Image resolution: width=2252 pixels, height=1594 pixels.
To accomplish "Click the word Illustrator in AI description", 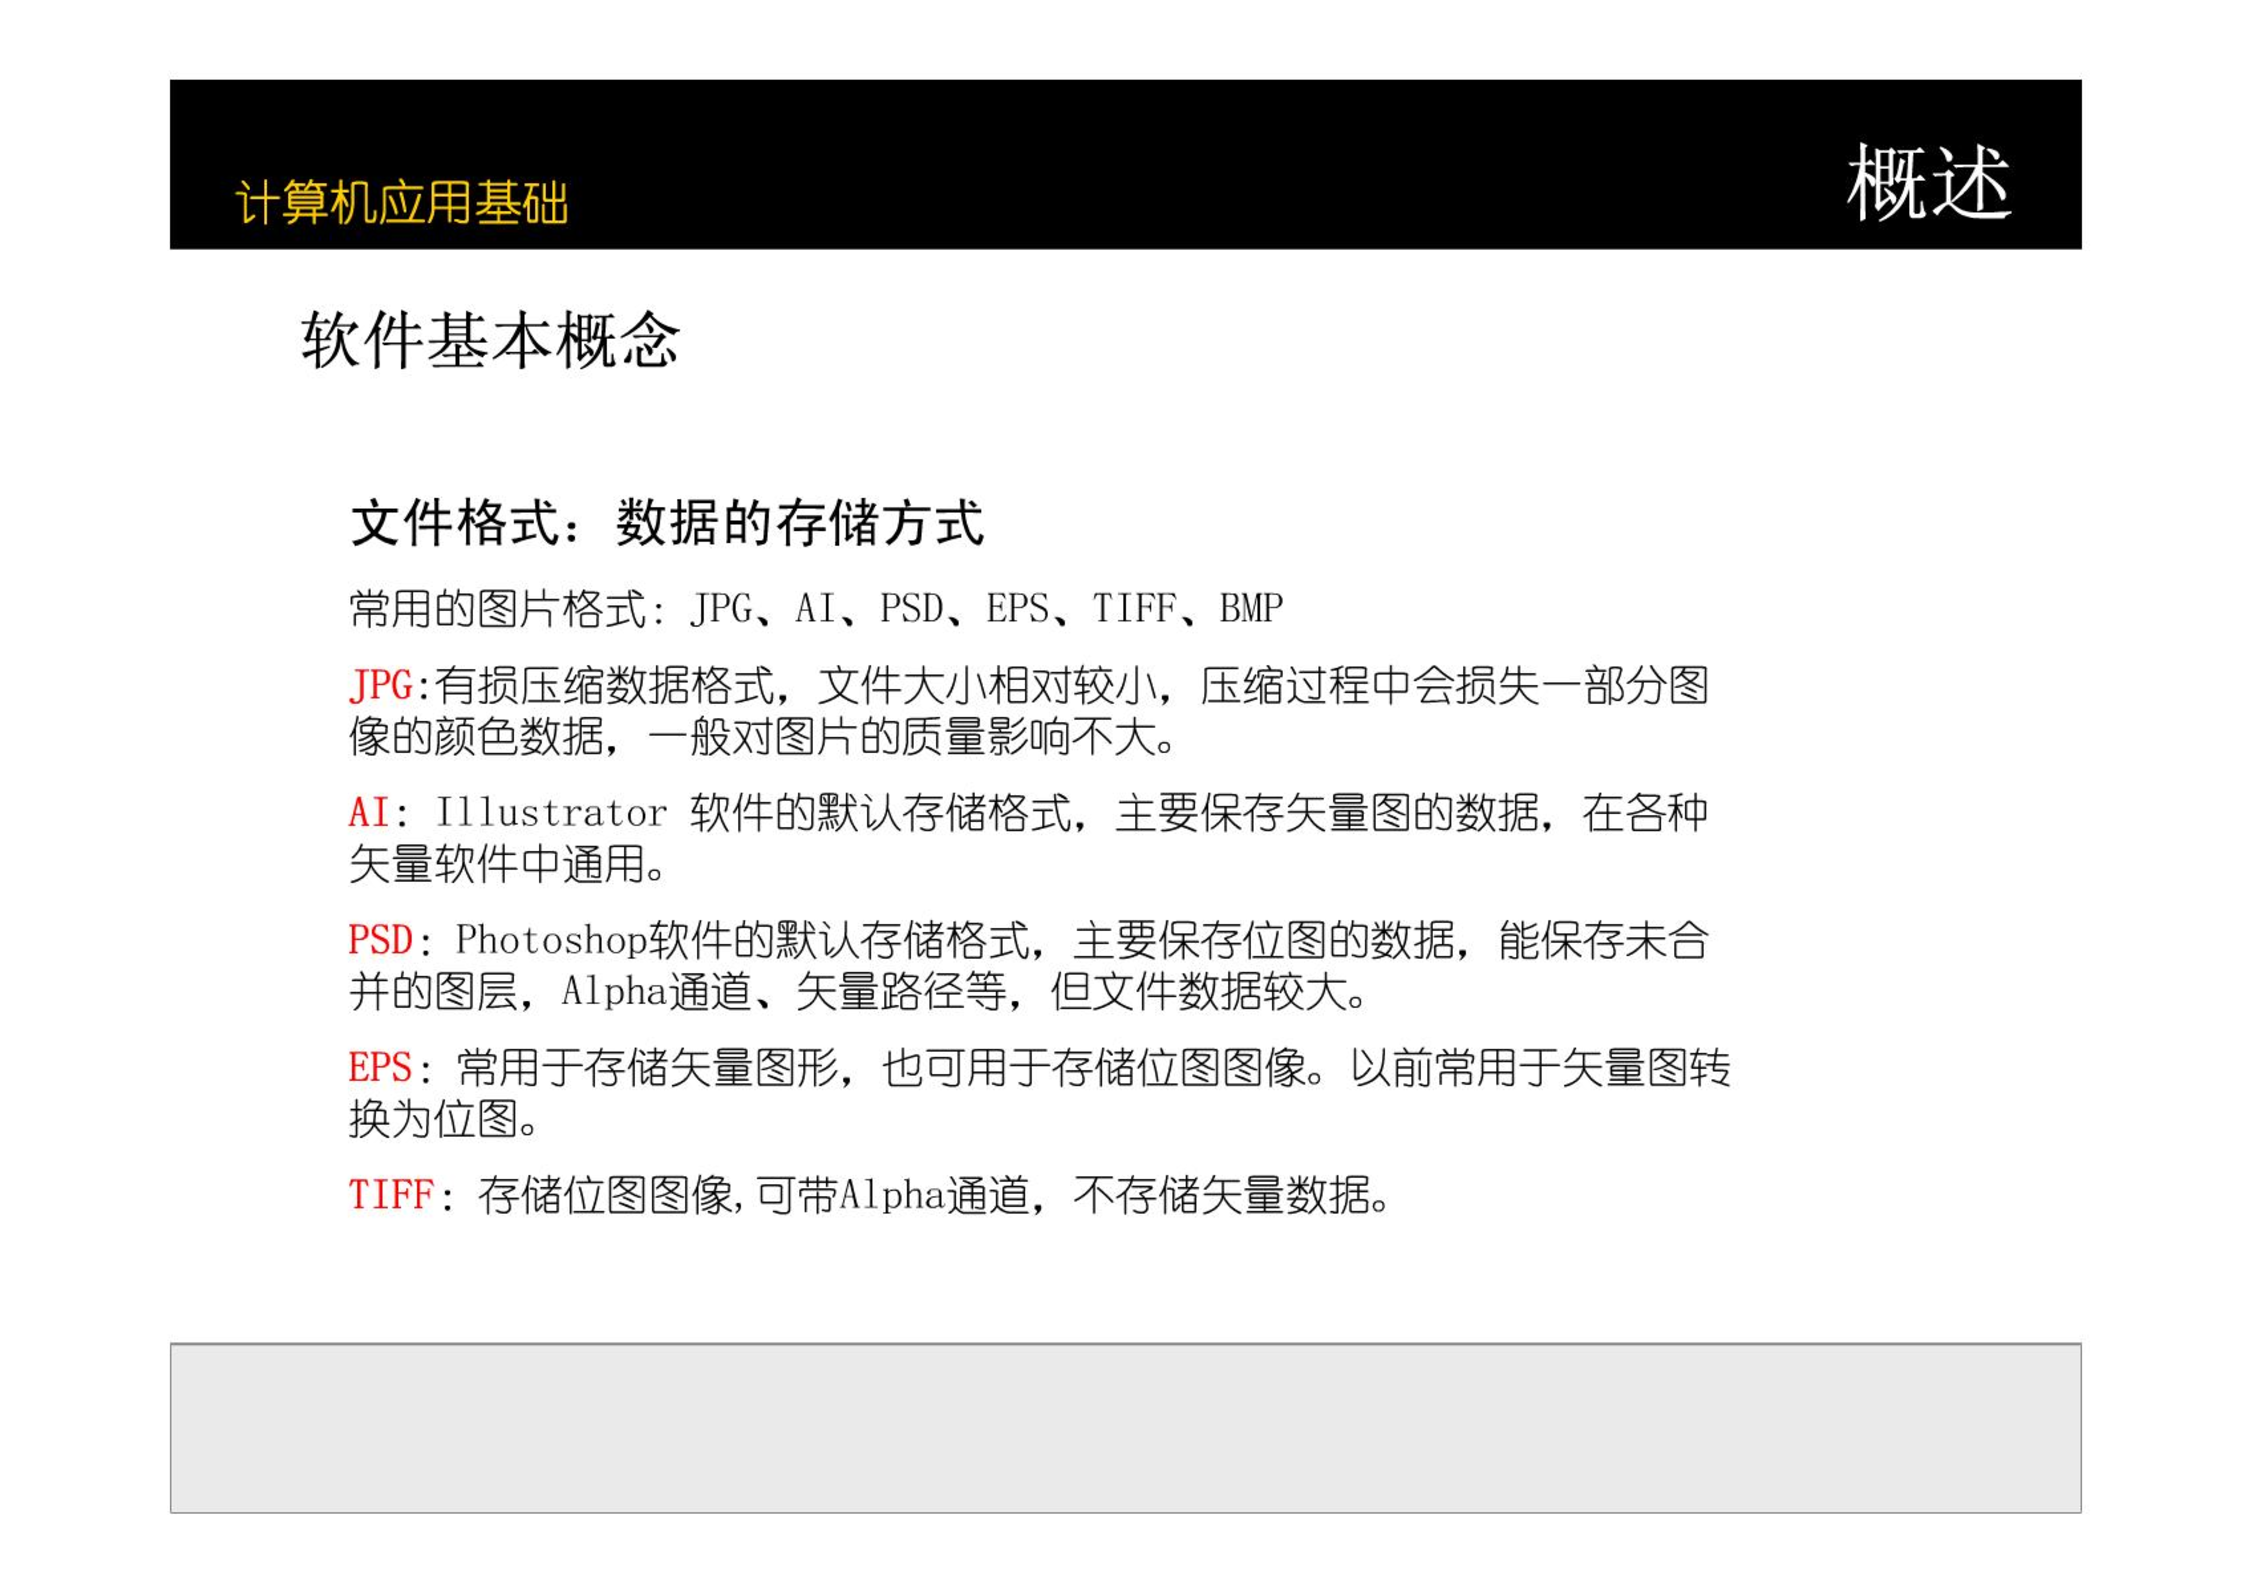I will (551, 812).
